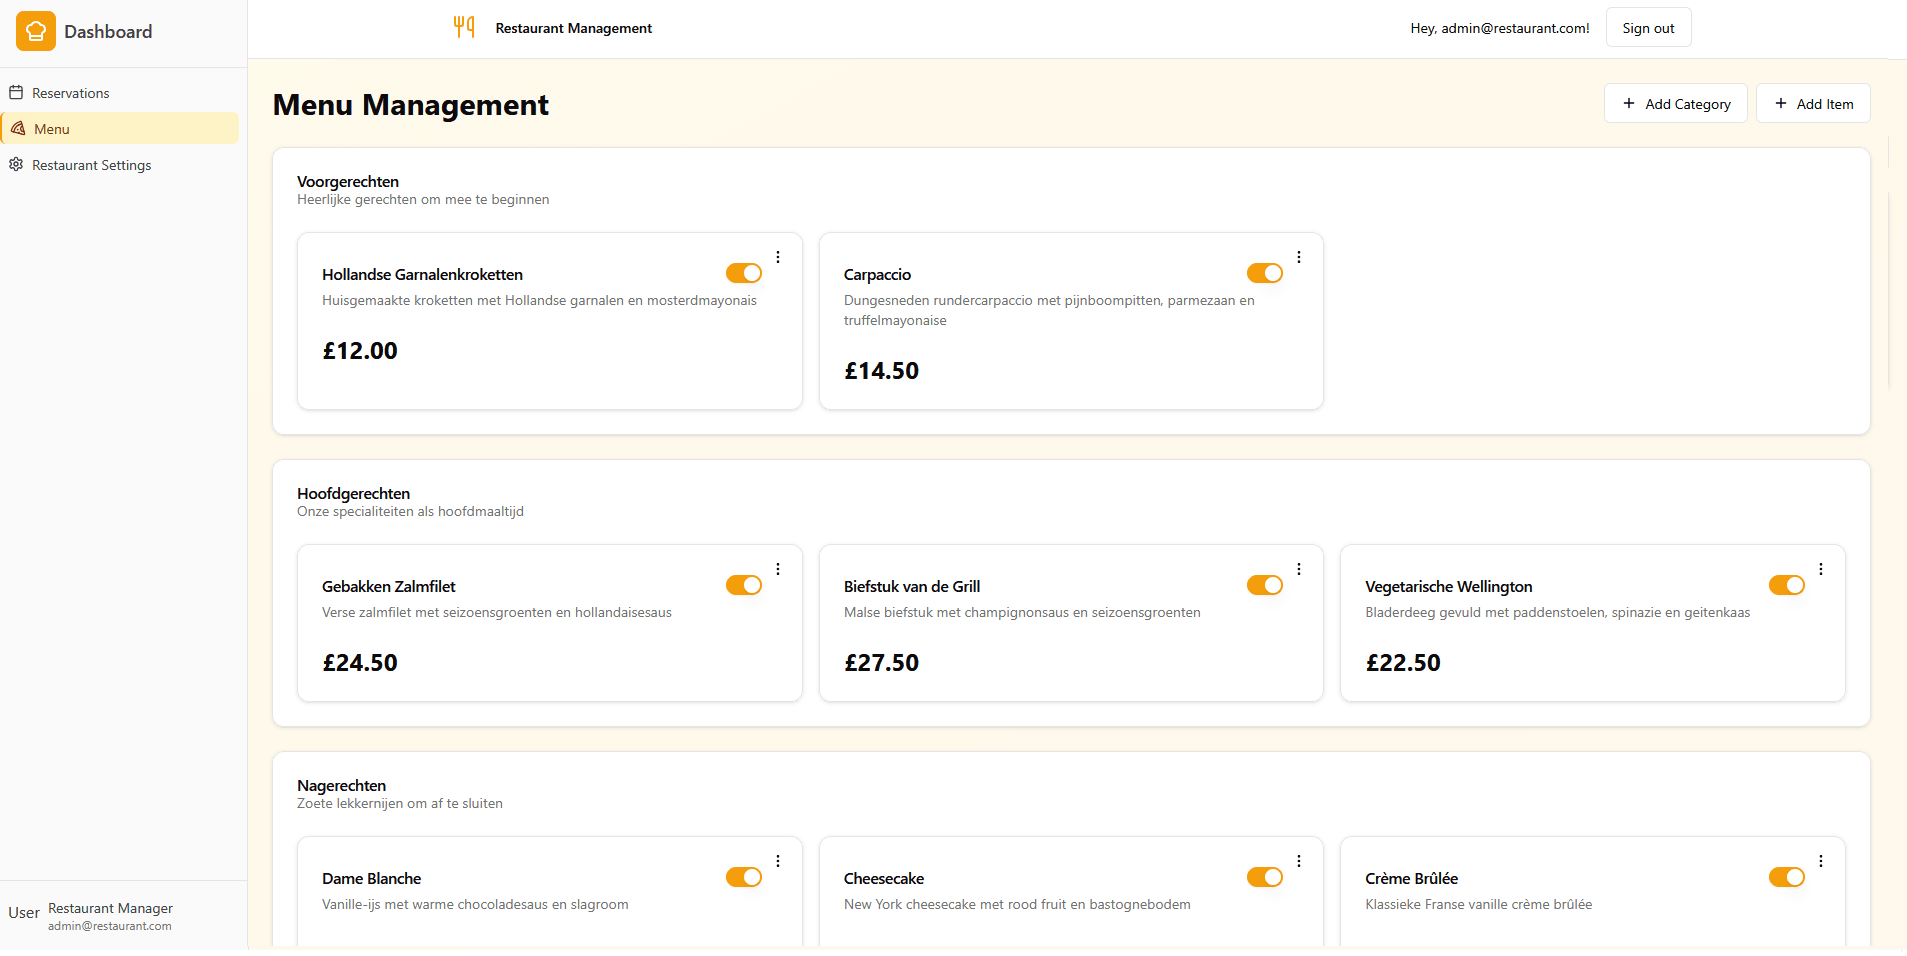
Task: Click the fork and knife Restaurant Management icon
Action: [x=464, y=27]
